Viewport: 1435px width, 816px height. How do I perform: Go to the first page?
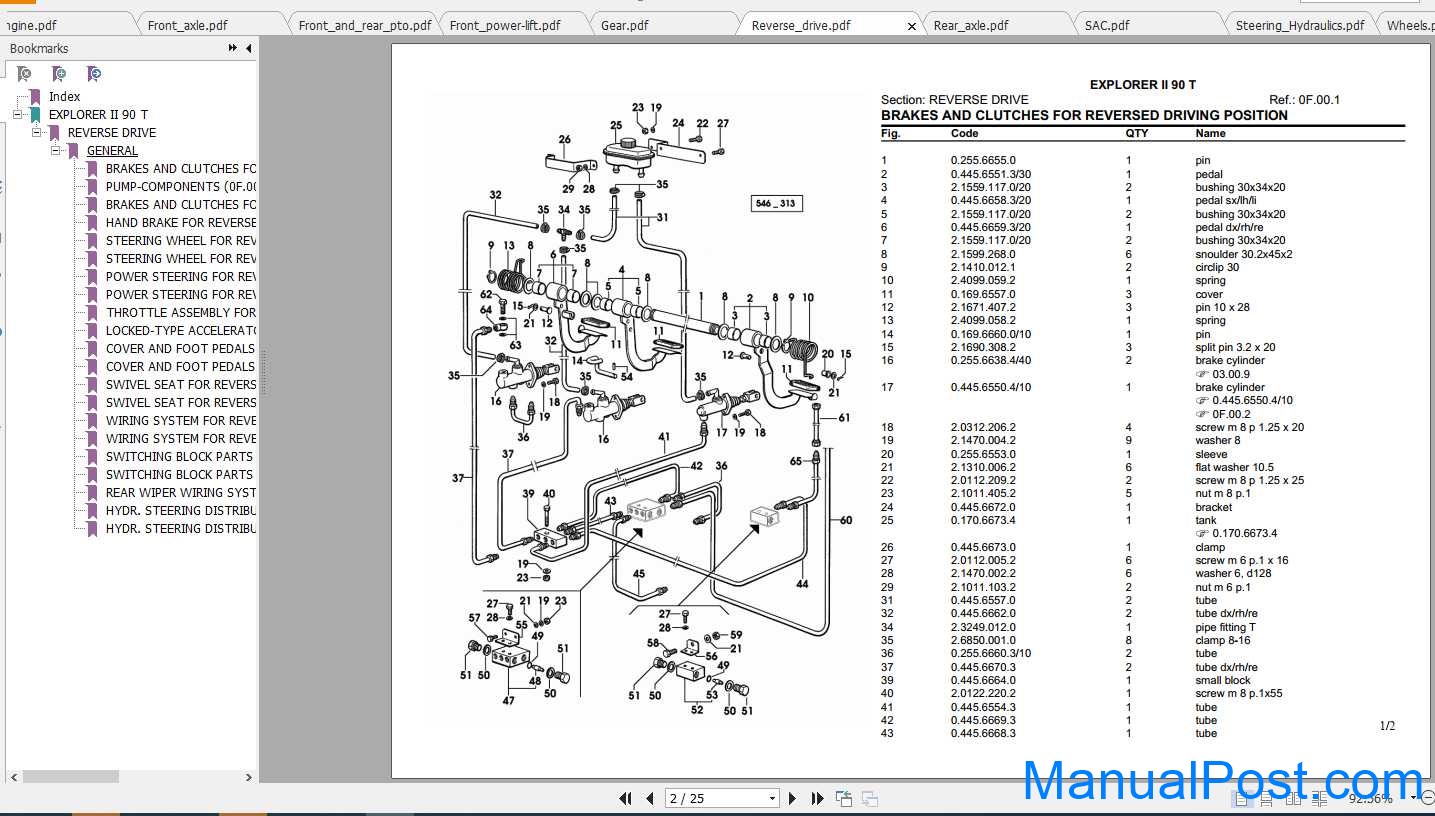626,798
